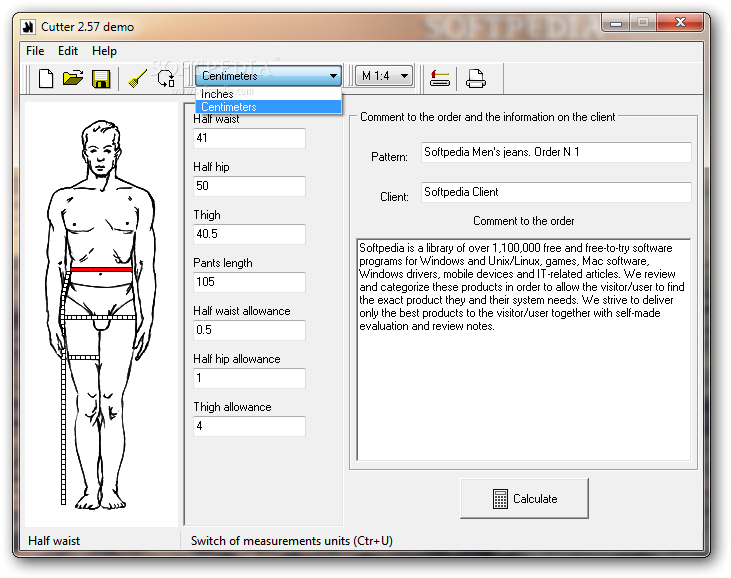Viewport: 731px width, 578px height.
Task: Click the Half waist allowance field
Action: 249,330
